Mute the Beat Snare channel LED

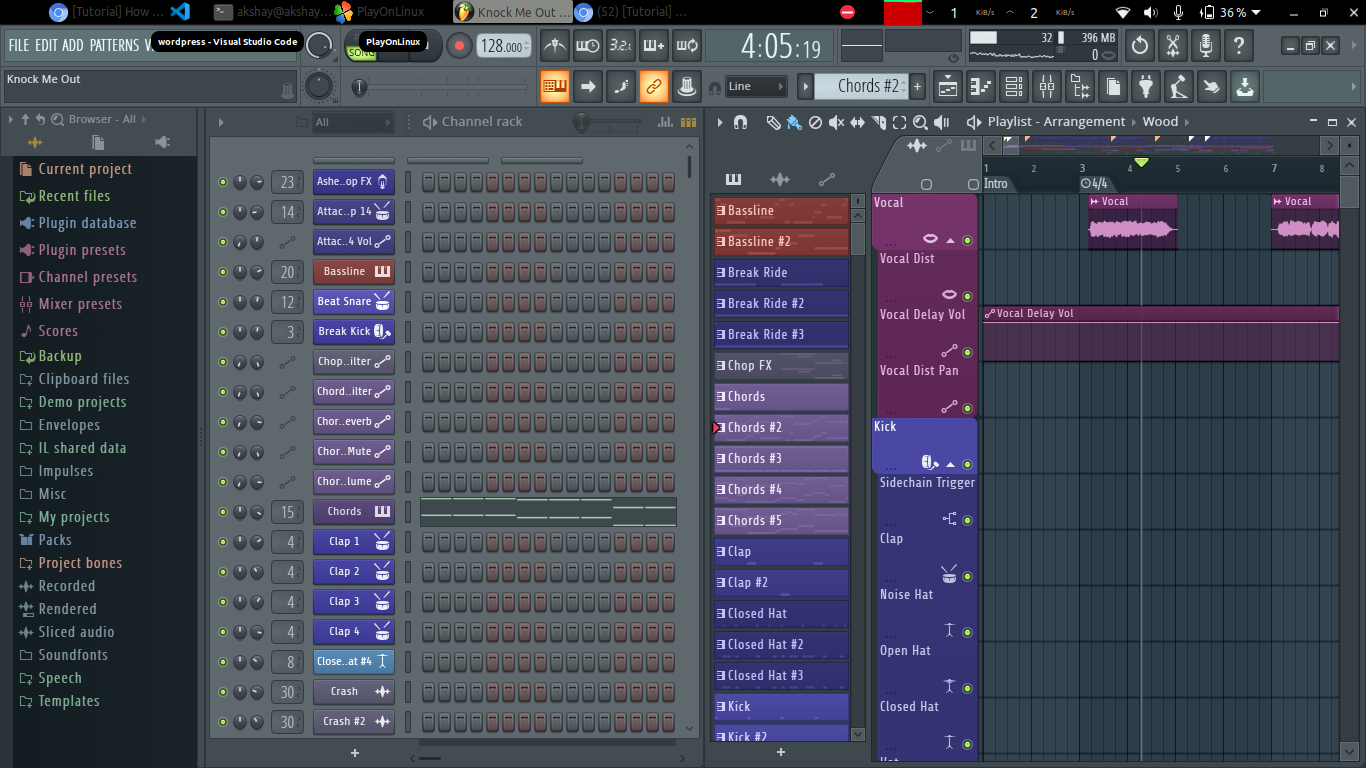click(223, 302)
